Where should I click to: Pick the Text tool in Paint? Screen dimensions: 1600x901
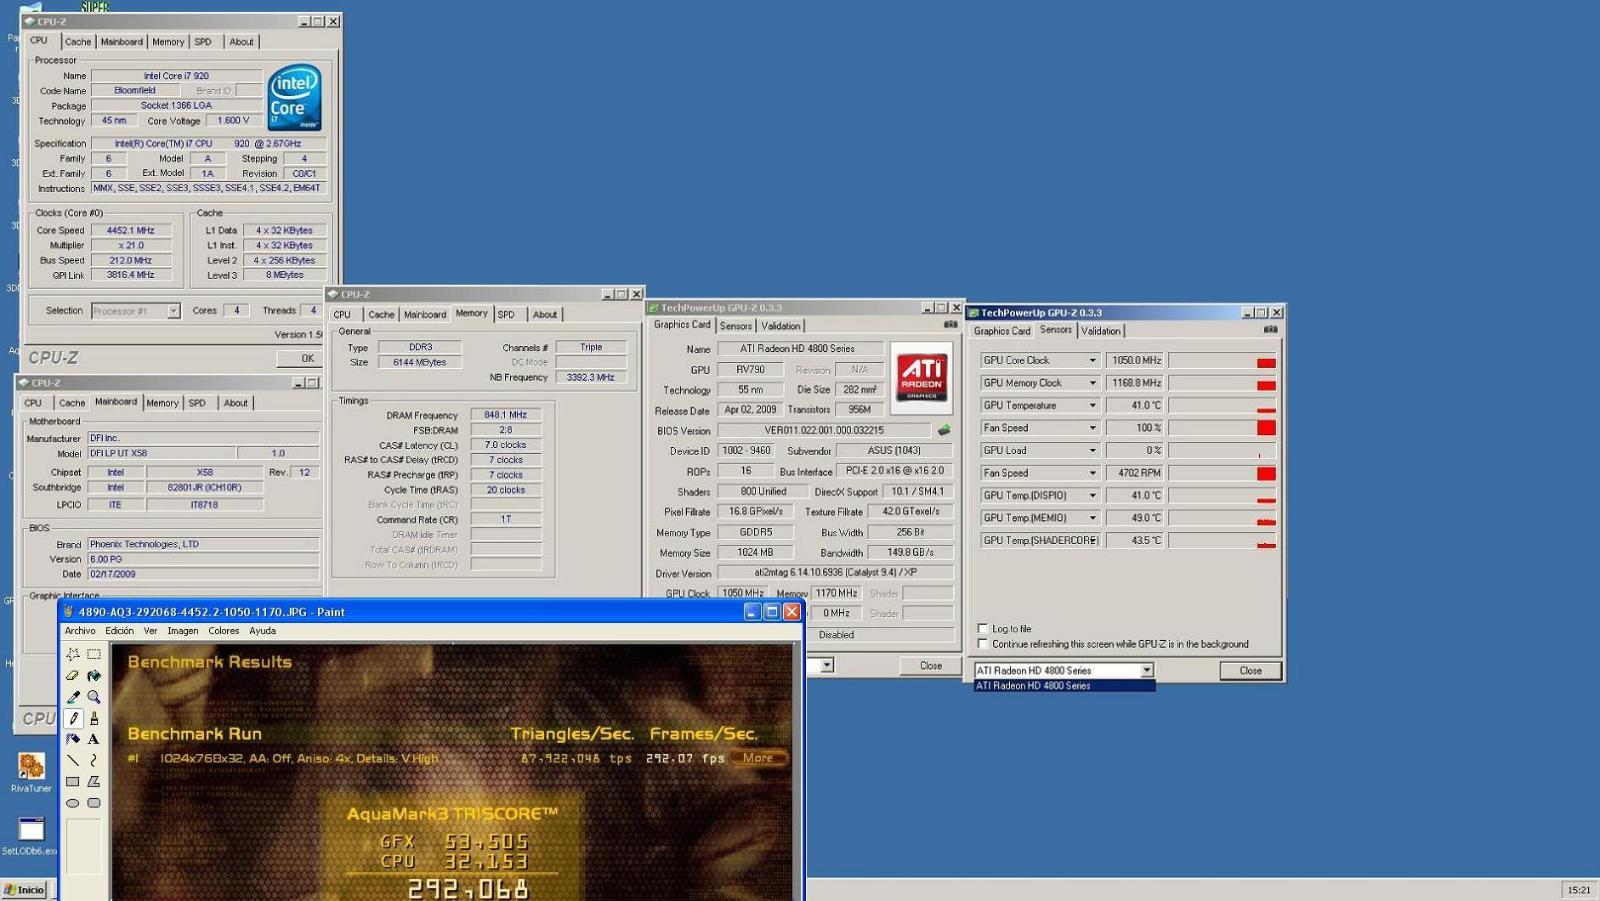tap(94, 739)
